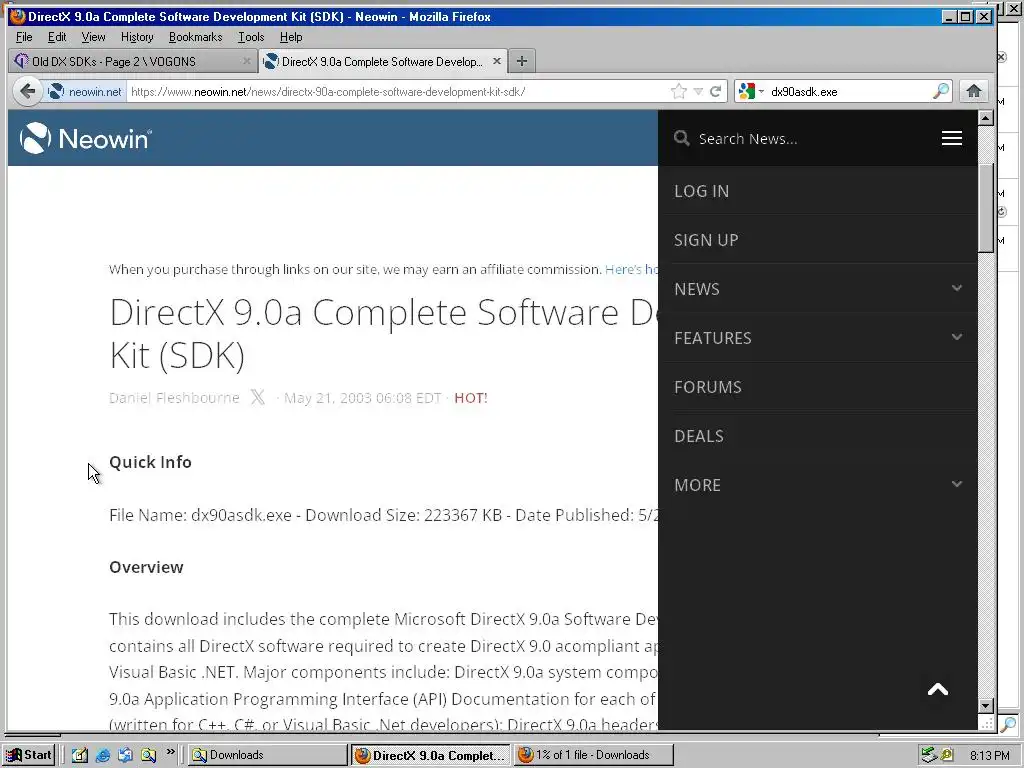1024x768 pixels.
Task: Click the affiliate "Here's how" link
Action: click(x=632, y=269)
